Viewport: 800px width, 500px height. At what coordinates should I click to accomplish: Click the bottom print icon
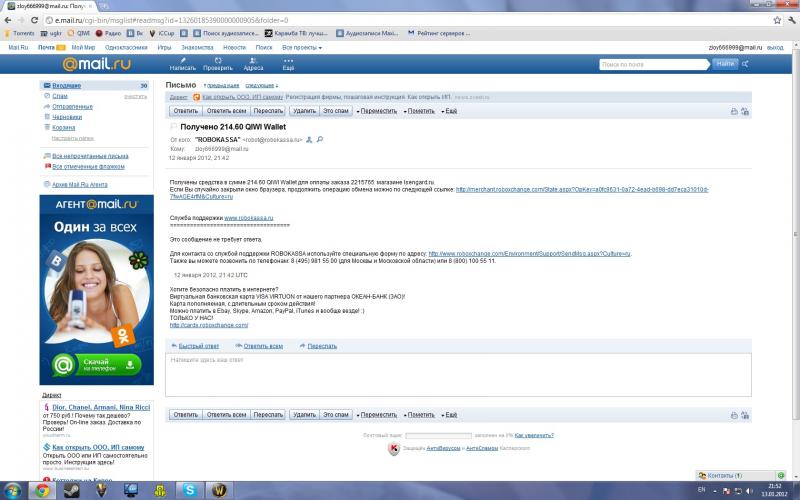pyautogui.click(x=734, y=415)
